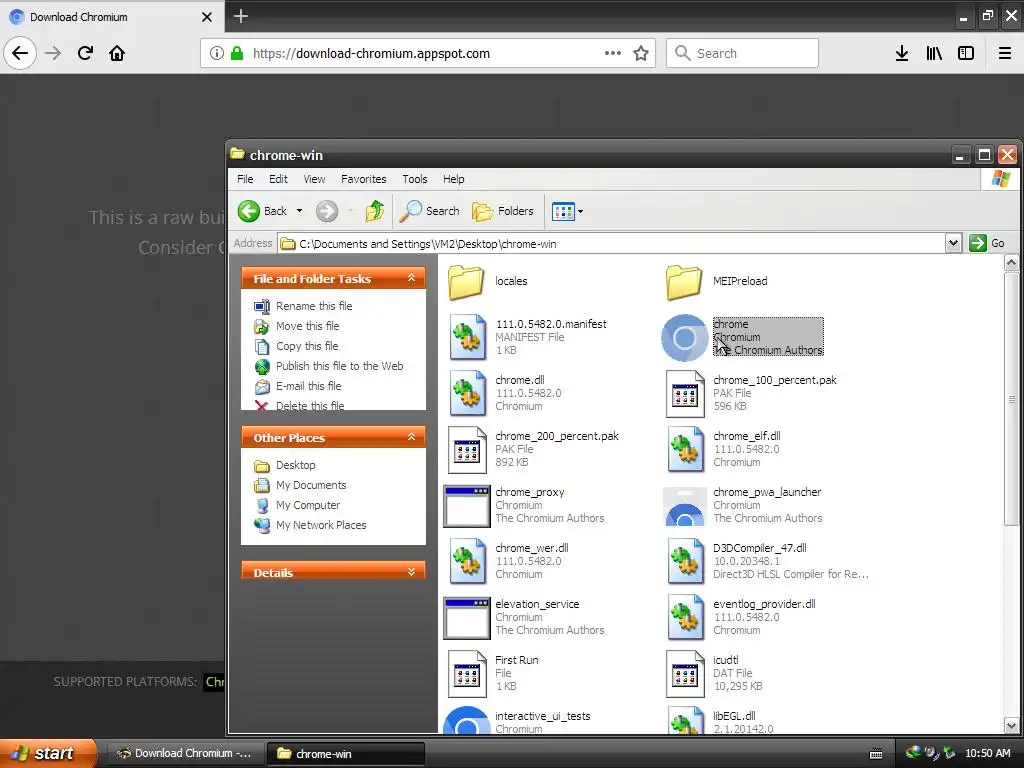Expand the Details panel
Screen dimensions: 1024x768
tap(411, 572)
